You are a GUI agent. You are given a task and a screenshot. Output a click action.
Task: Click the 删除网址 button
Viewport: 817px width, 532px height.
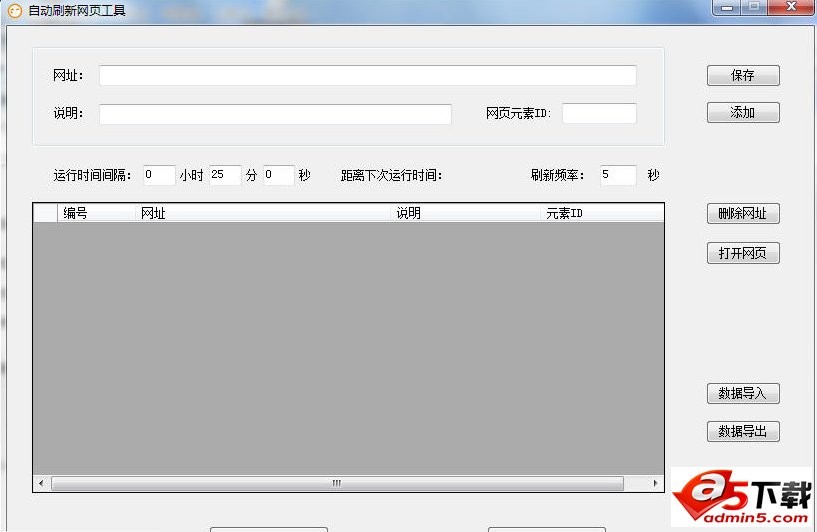click(x=743, y=214)
